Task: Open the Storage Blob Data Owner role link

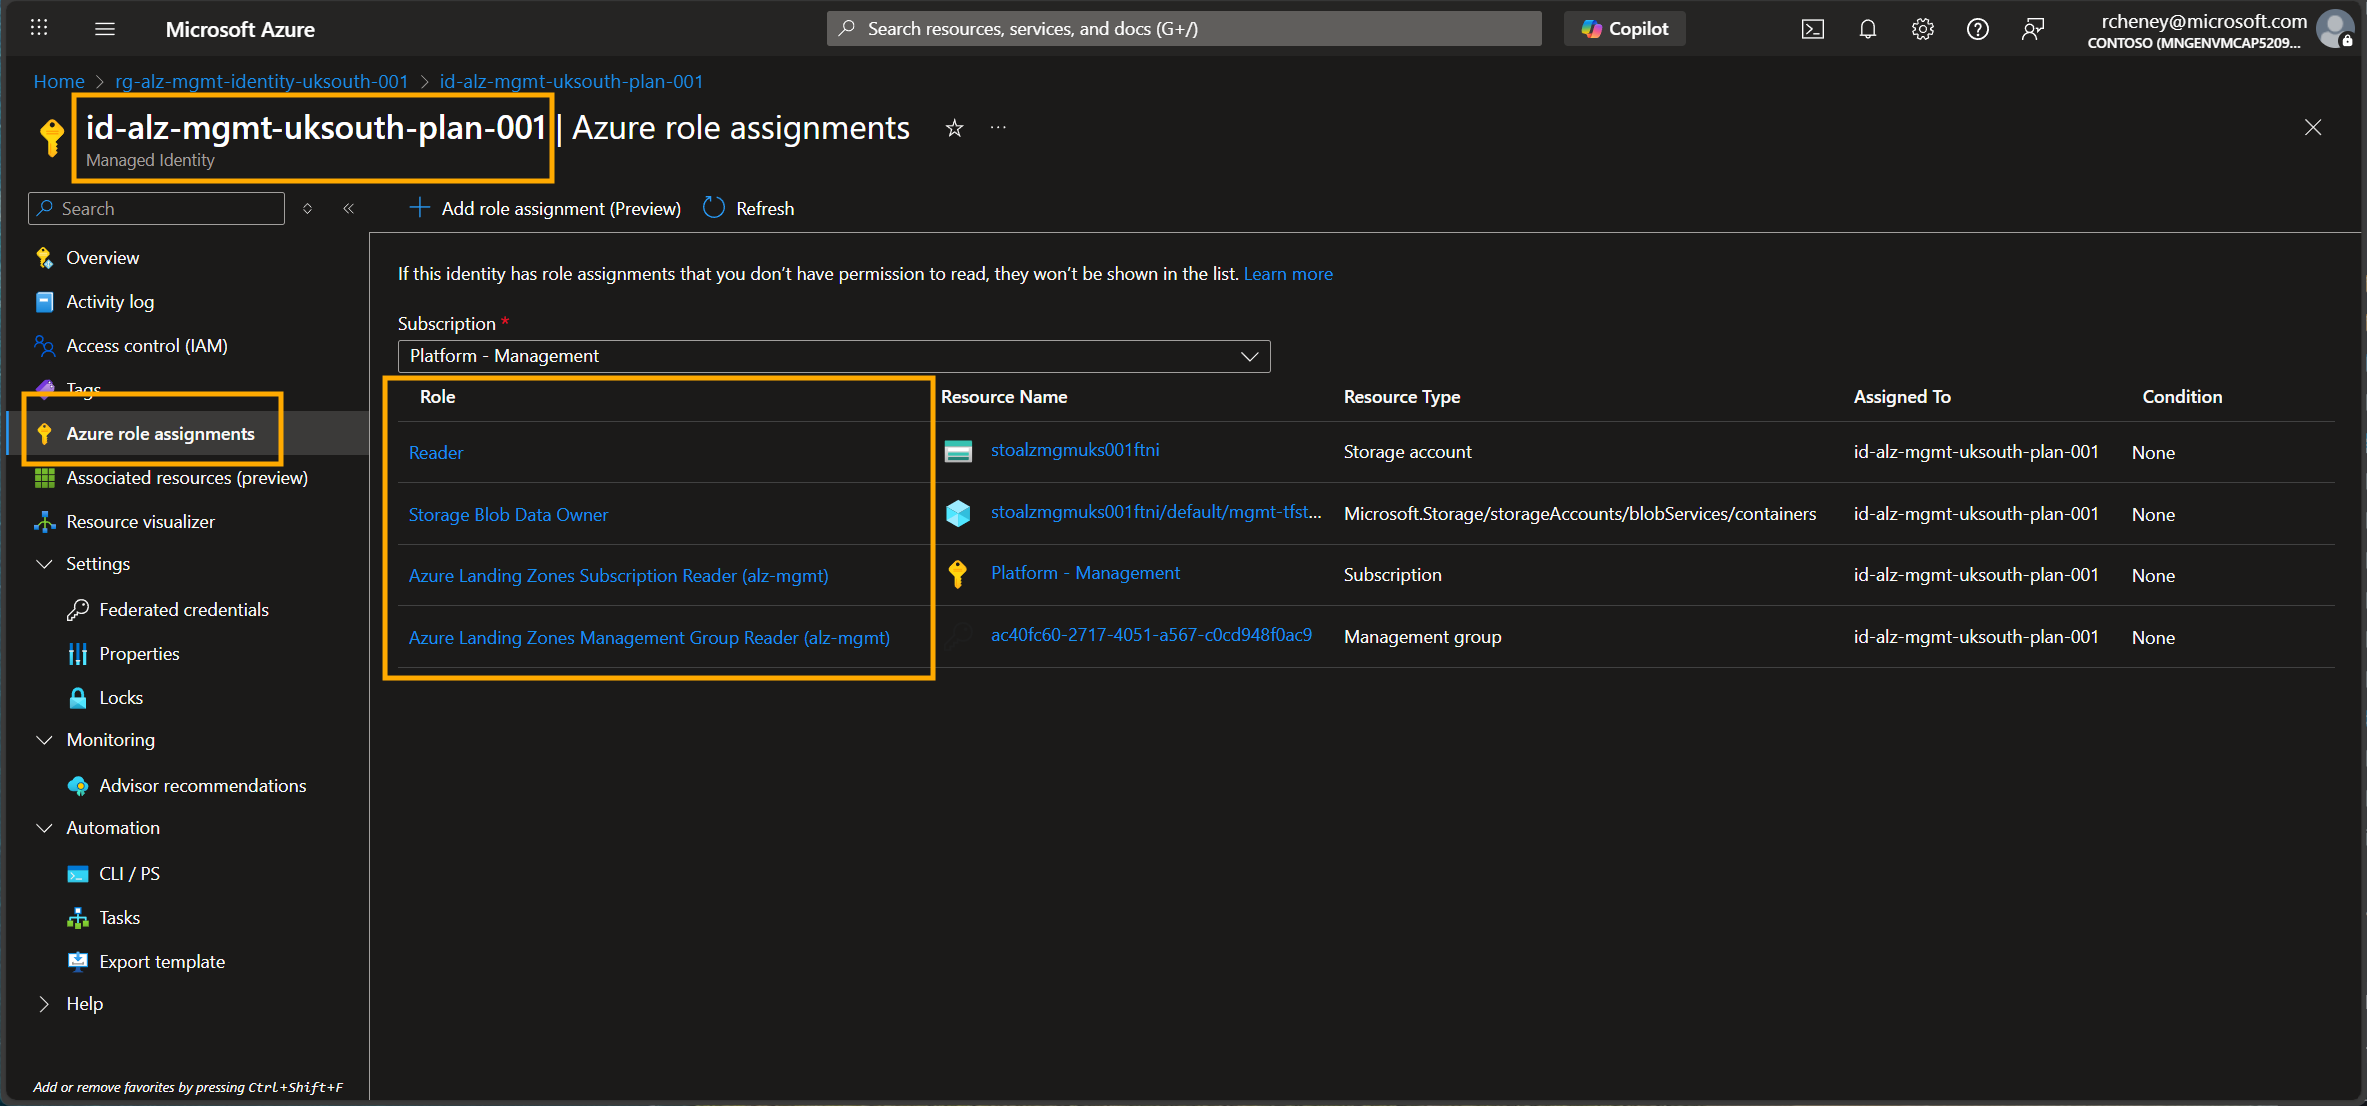Action: 508,514
